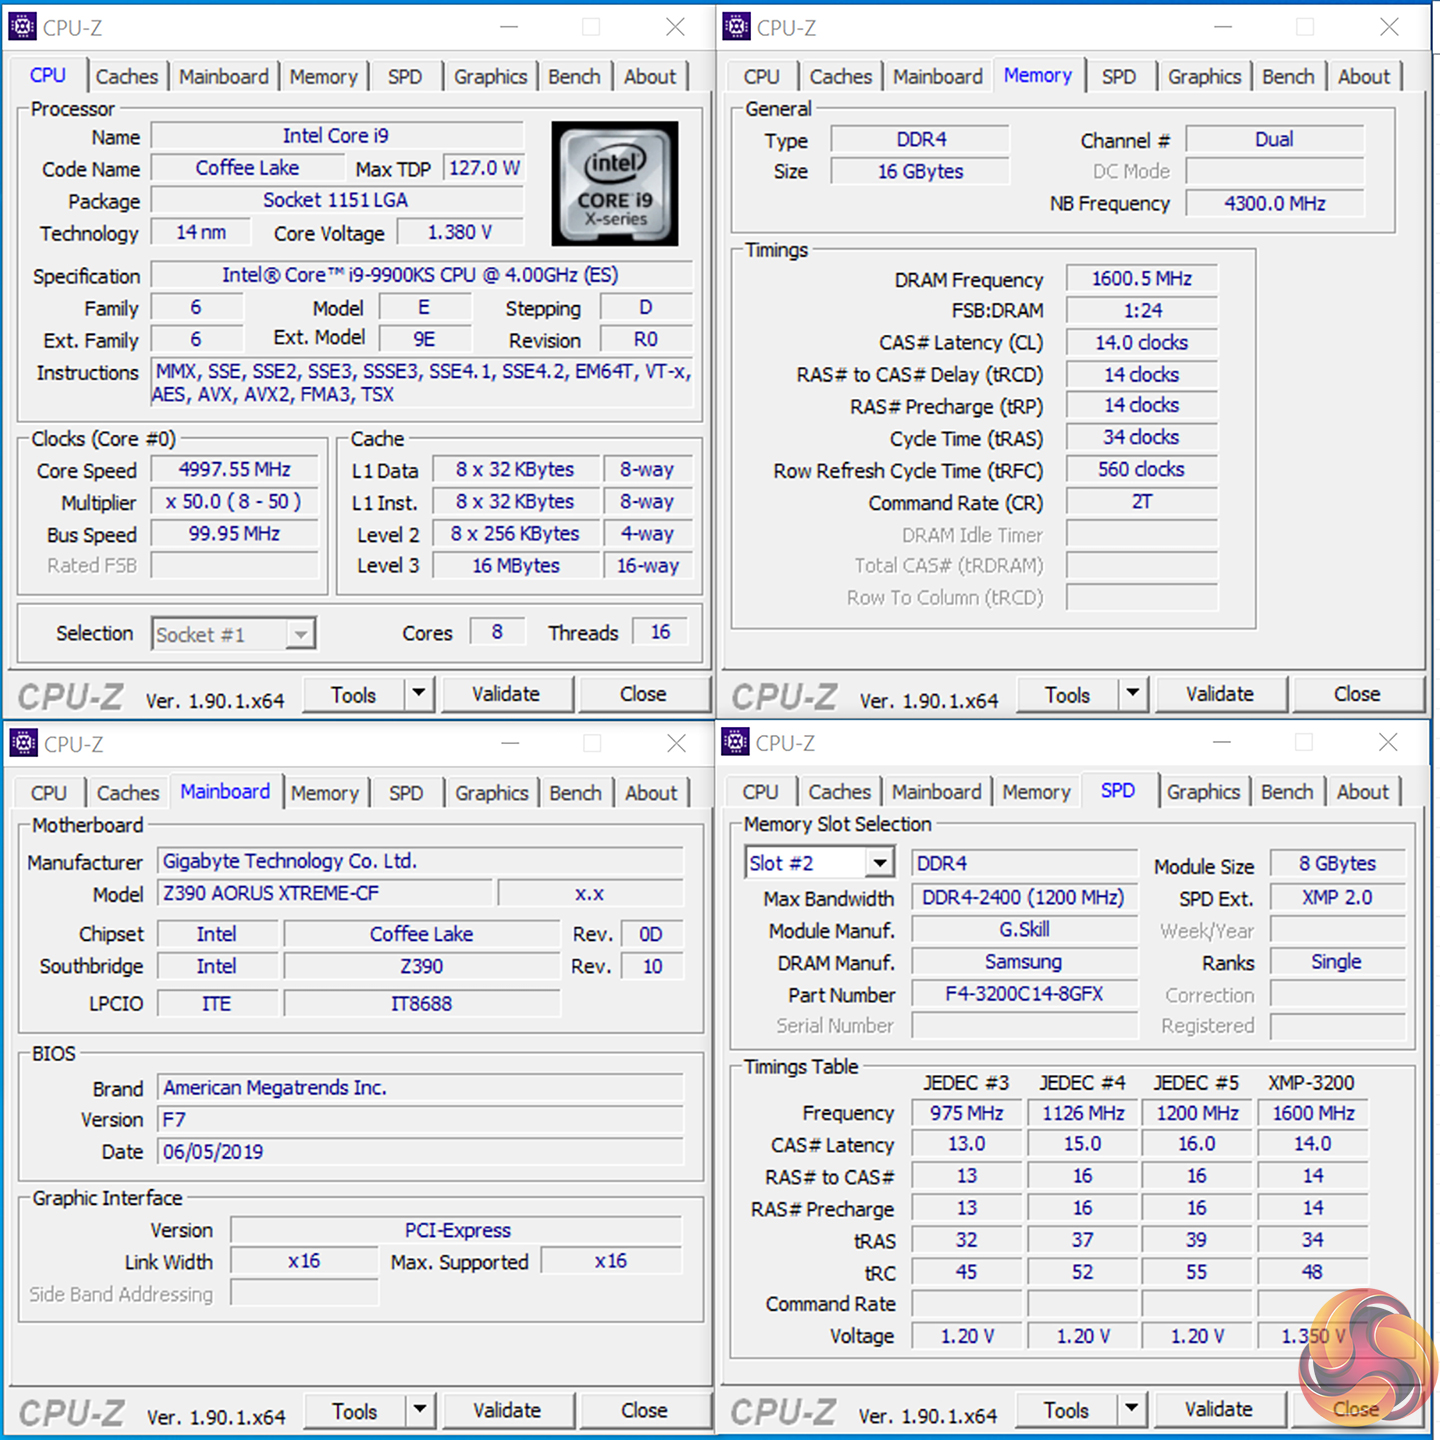Screen dimensions: 1440x1440
Task: Click the NB Frequency value 4300.0 MHz
Action: click(x=1275, y=203)
